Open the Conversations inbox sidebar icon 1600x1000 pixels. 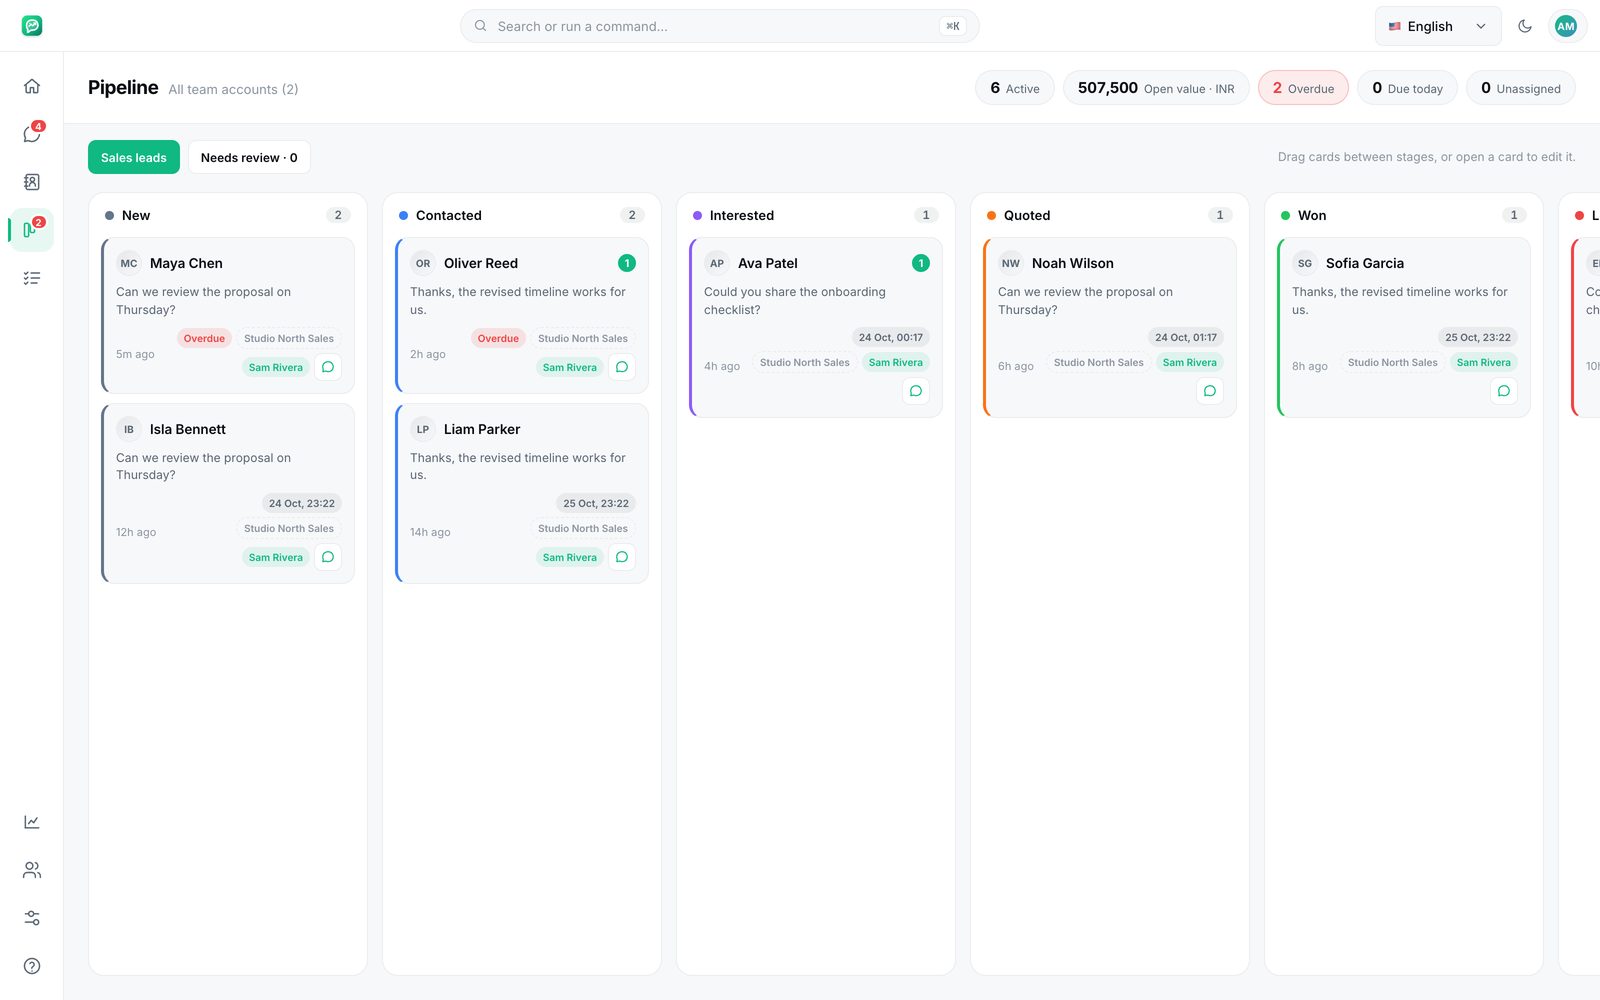click(32, 134)
